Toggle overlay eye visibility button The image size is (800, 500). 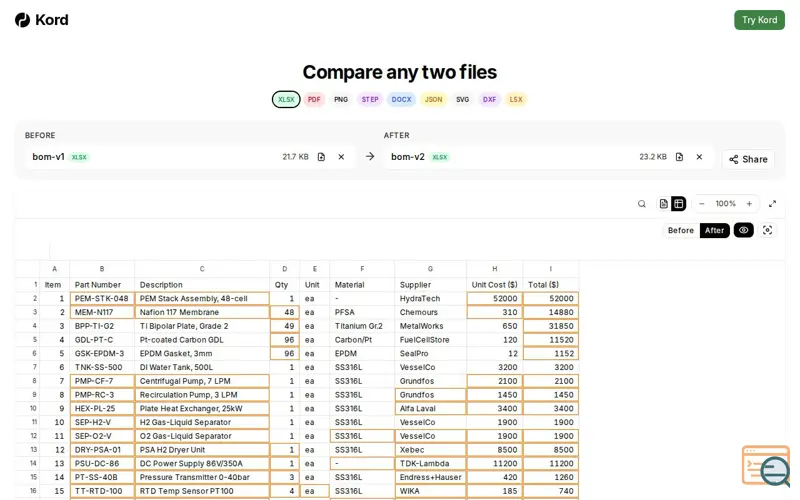tap(743, 230)
